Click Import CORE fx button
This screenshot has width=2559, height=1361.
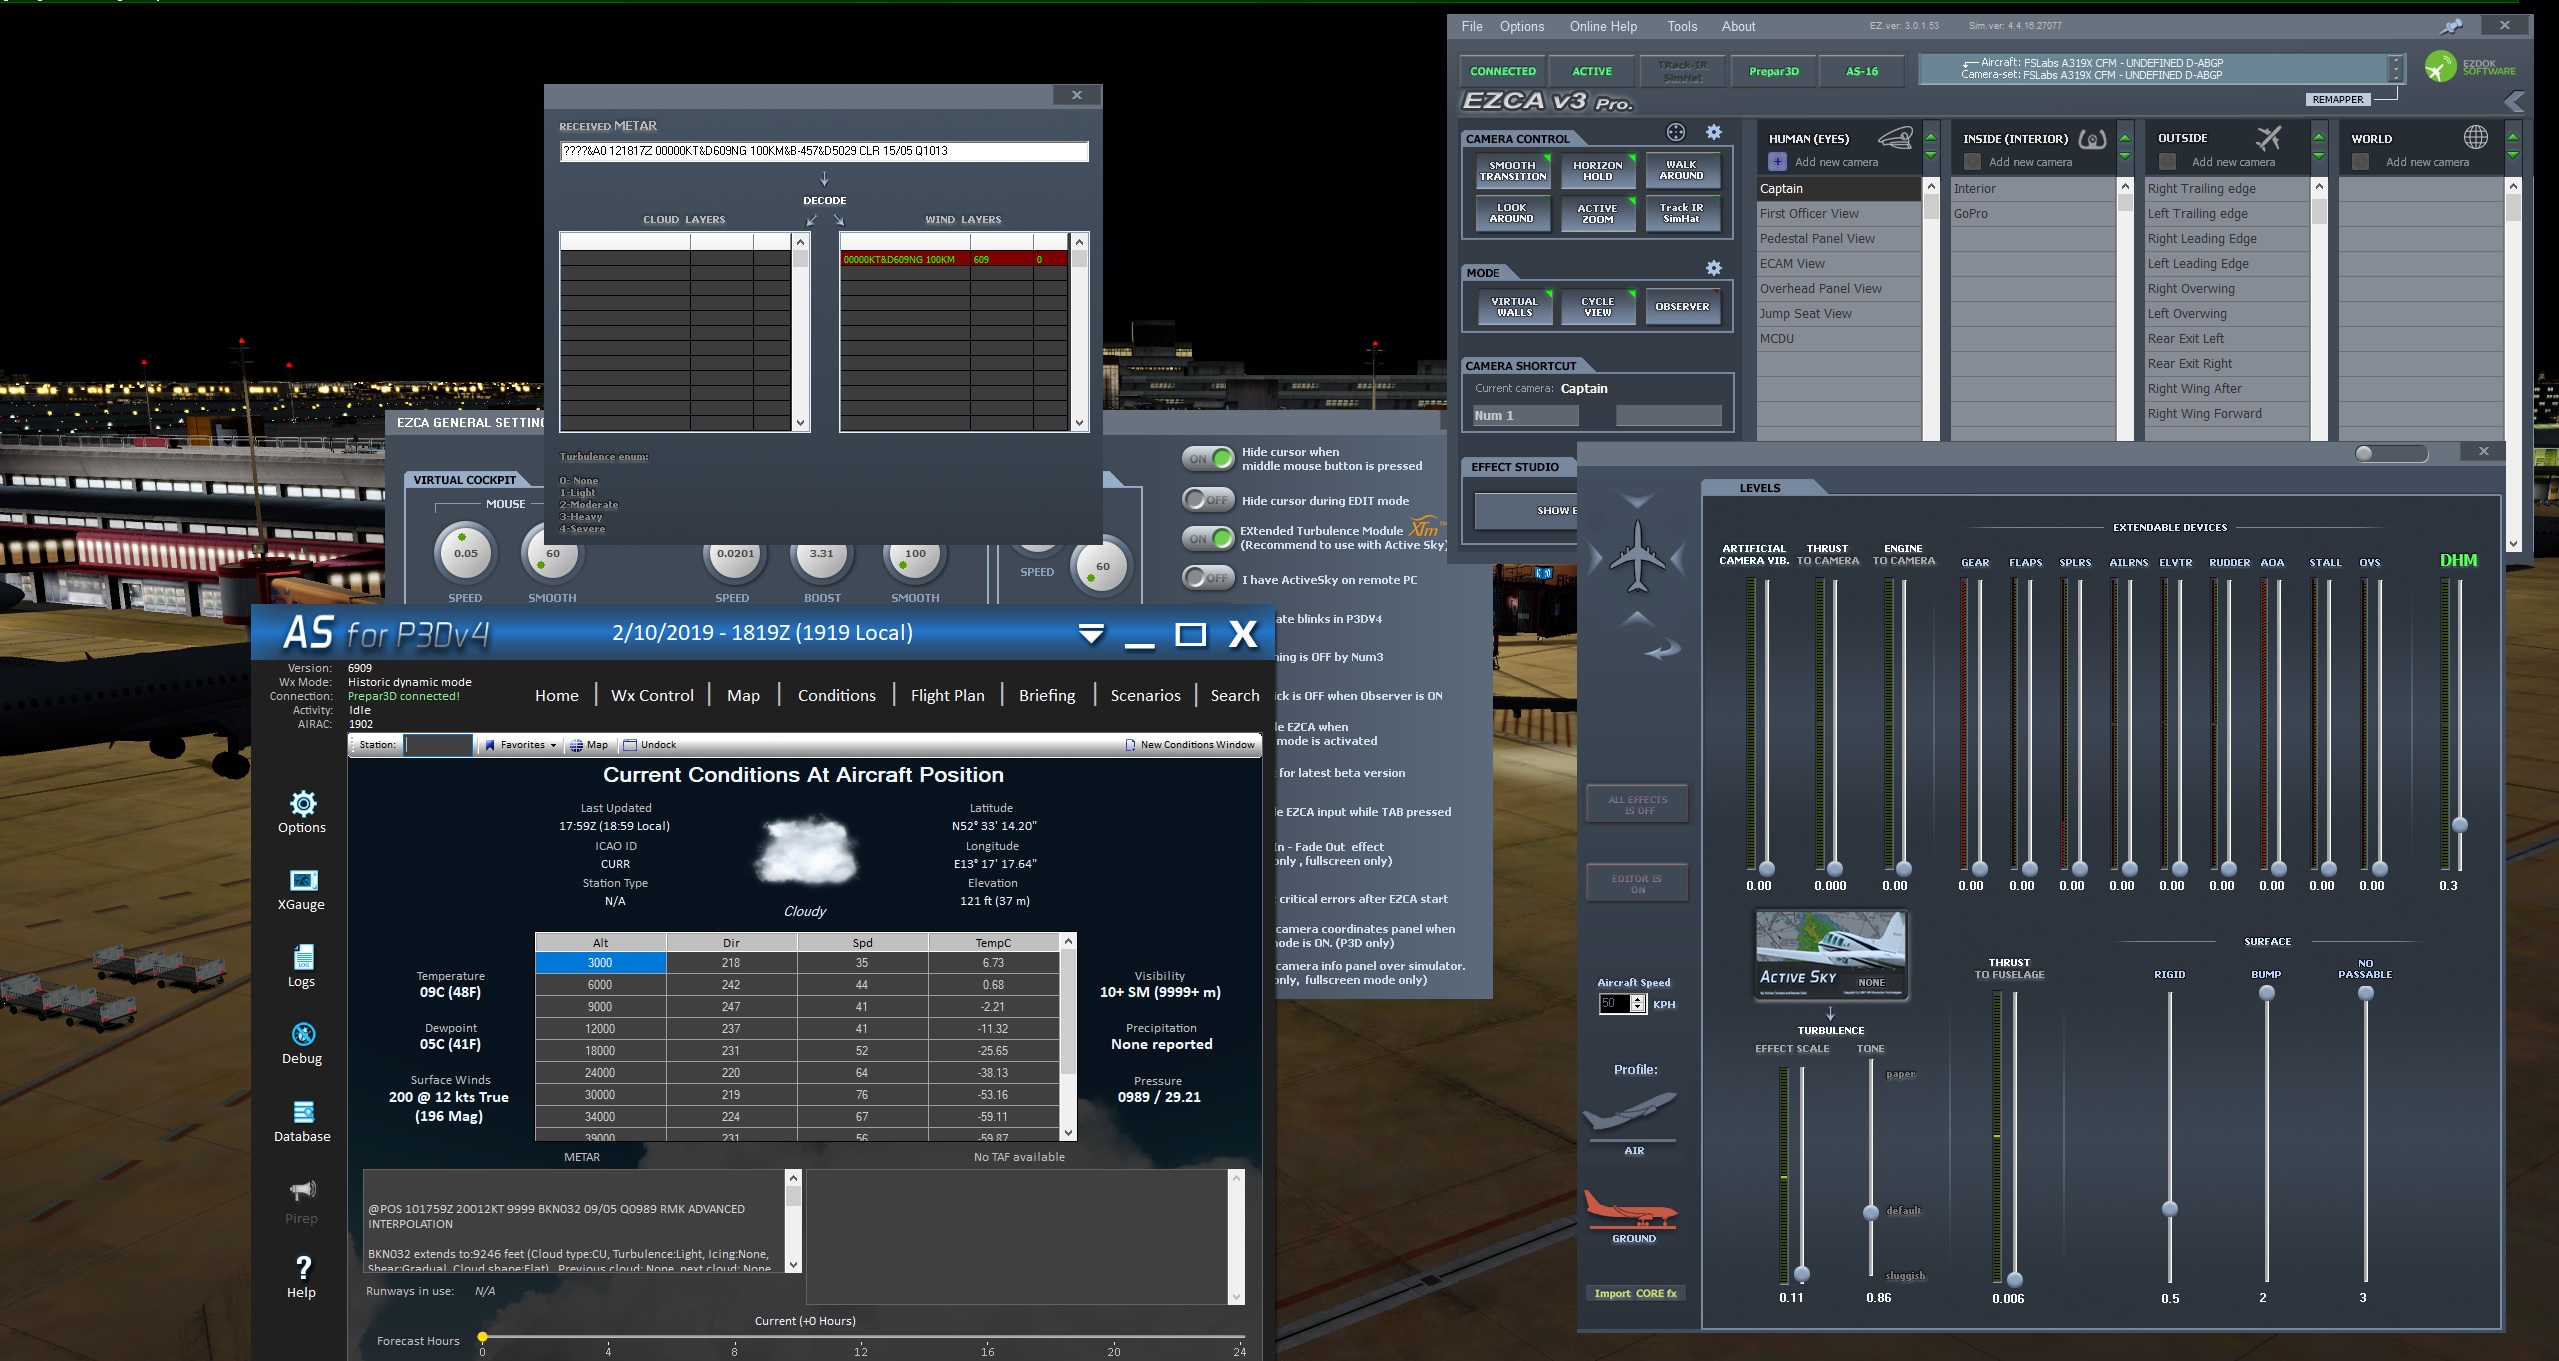[x=1635, y=1293]
